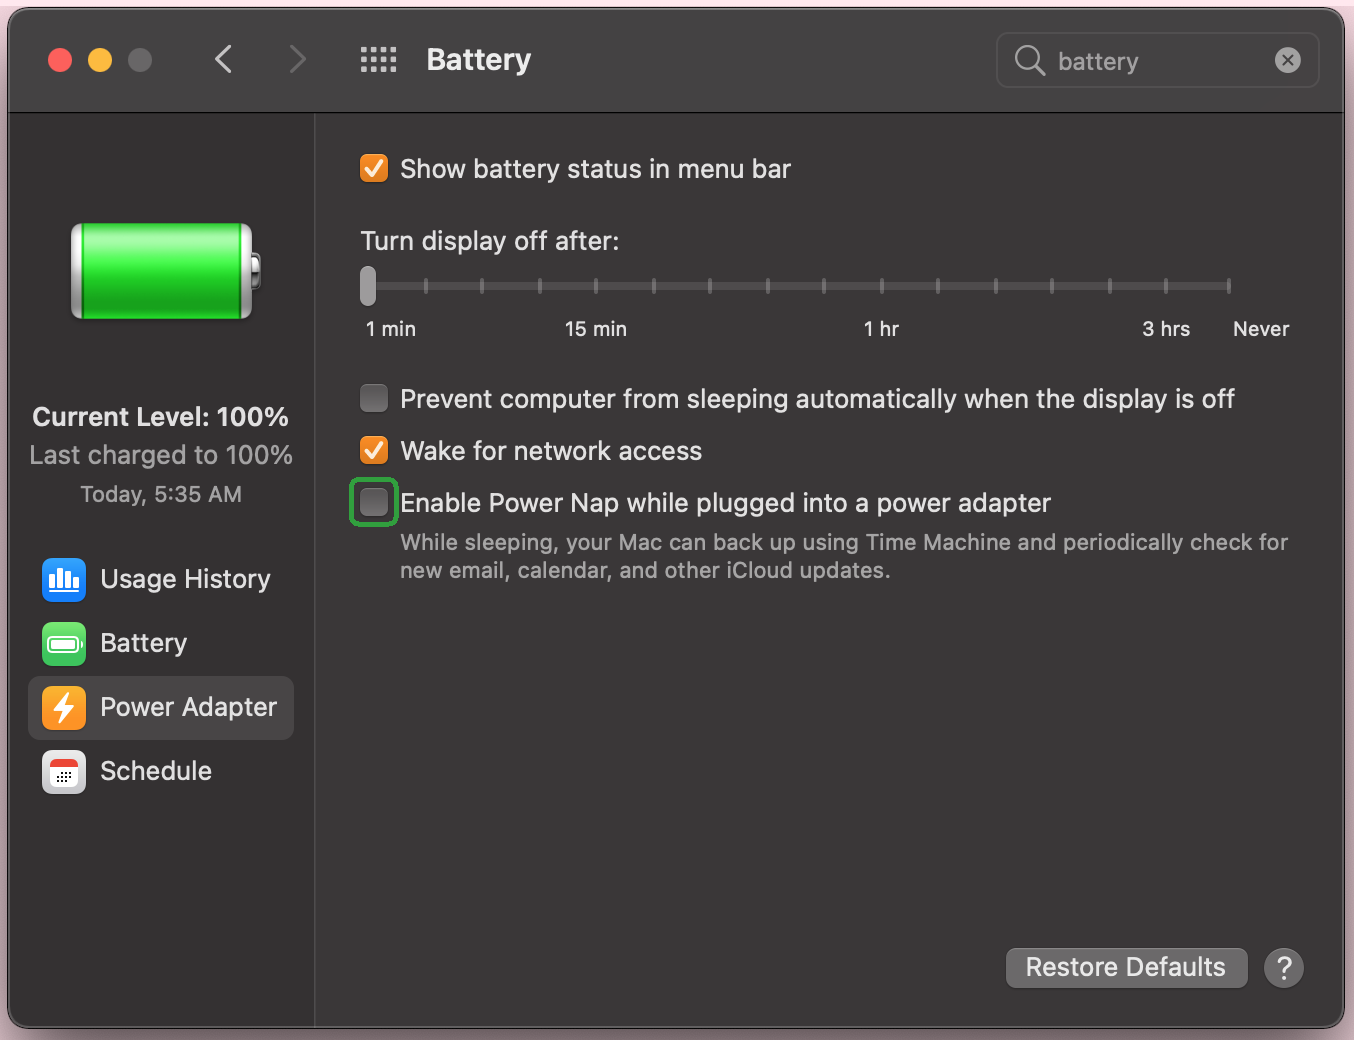
Task: Enable Power Nap while plugged in
Action: click(x=374, y=502)
